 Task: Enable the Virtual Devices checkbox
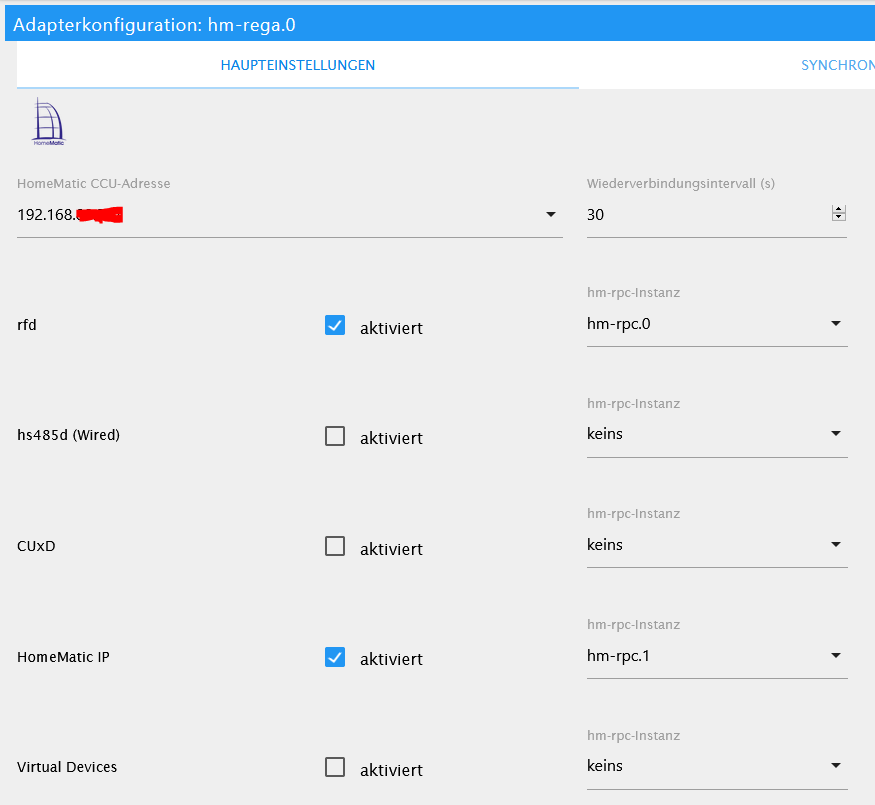pos(335,767)
